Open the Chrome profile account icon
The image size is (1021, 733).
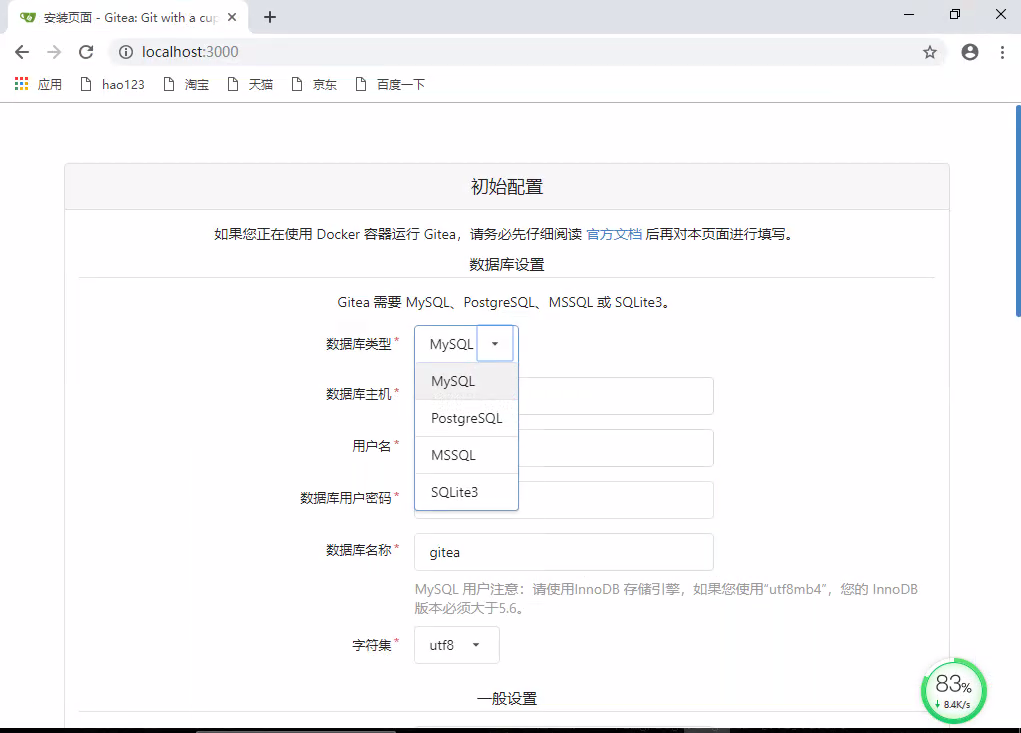click(x=970, y=52)
